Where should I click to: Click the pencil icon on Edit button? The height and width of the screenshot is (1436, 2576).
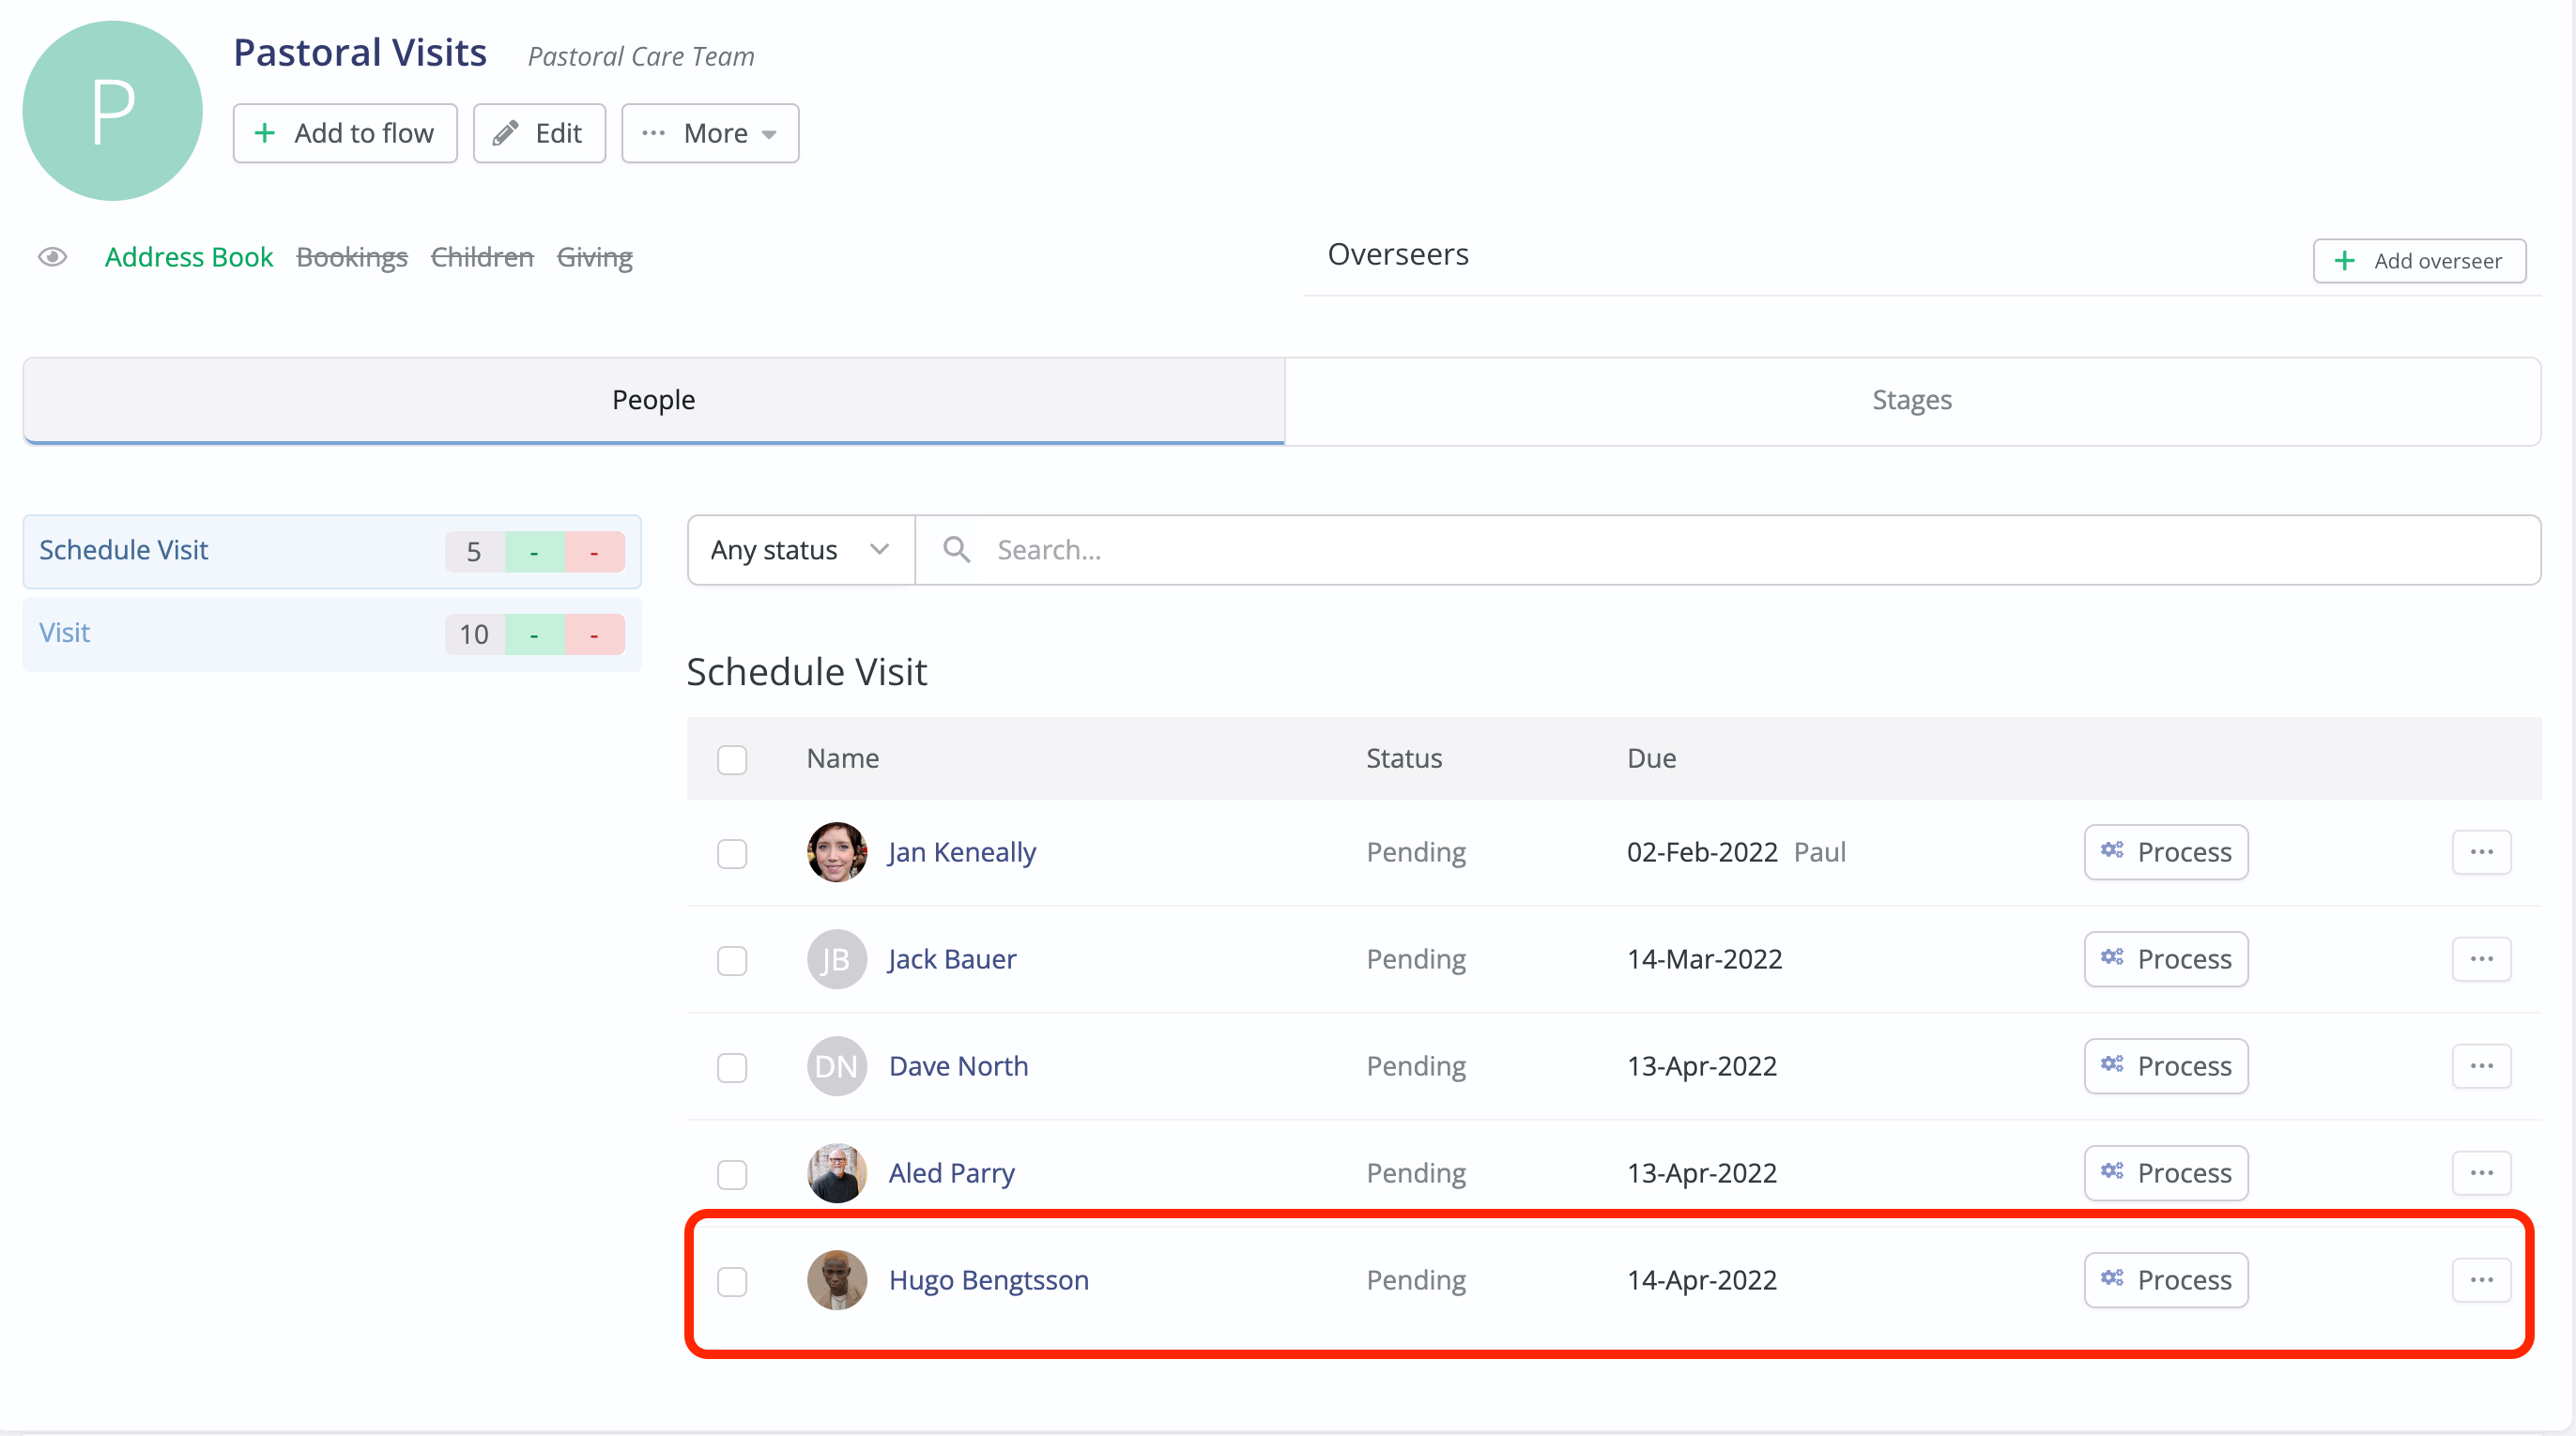[506, 133]
